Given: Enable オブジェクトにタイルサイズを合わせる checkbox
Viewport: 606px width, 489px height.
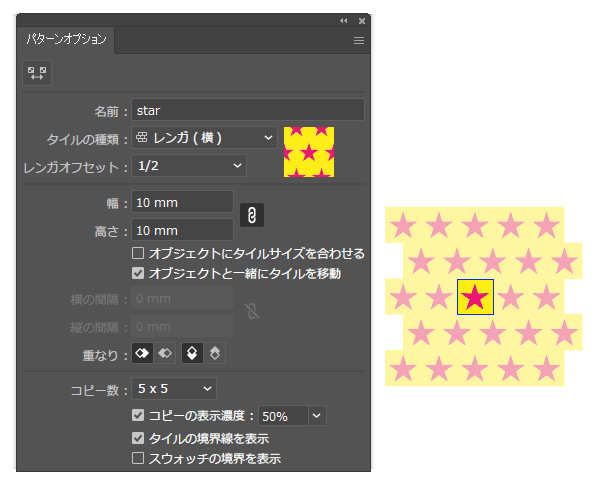Looking at the screenshot, I should click(x=139, y=254).
